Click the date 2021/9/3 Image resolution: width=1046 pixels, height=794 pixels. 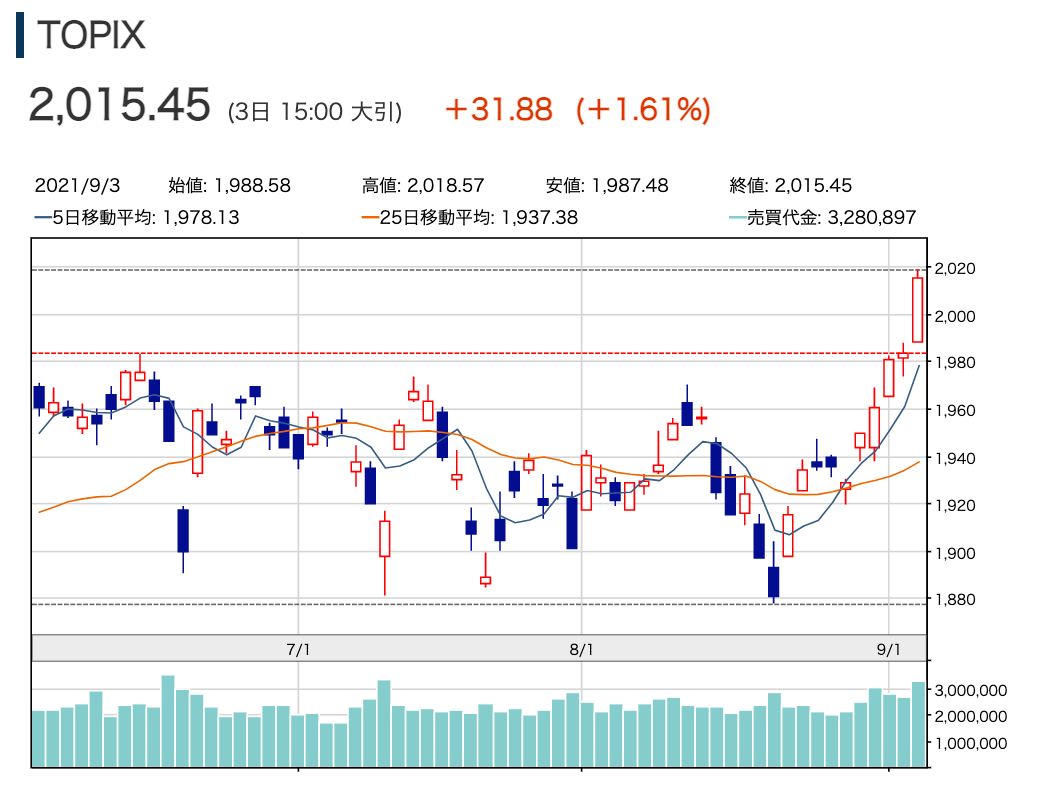point(77,185)
